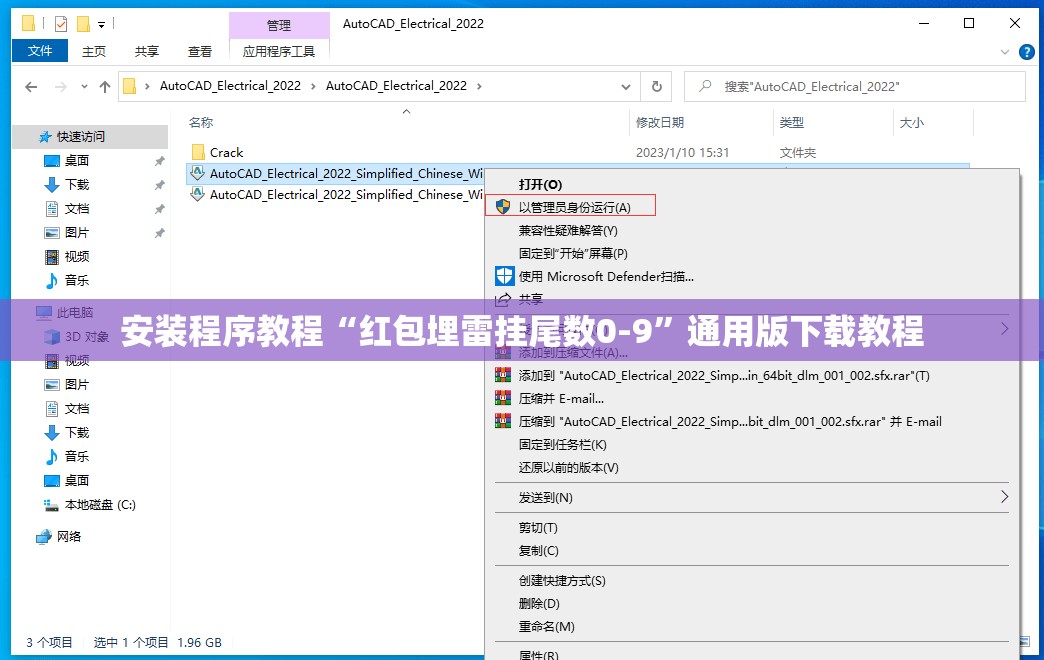Refresh the folder view
Screen dimensions: 1044x660
(656, 87)
